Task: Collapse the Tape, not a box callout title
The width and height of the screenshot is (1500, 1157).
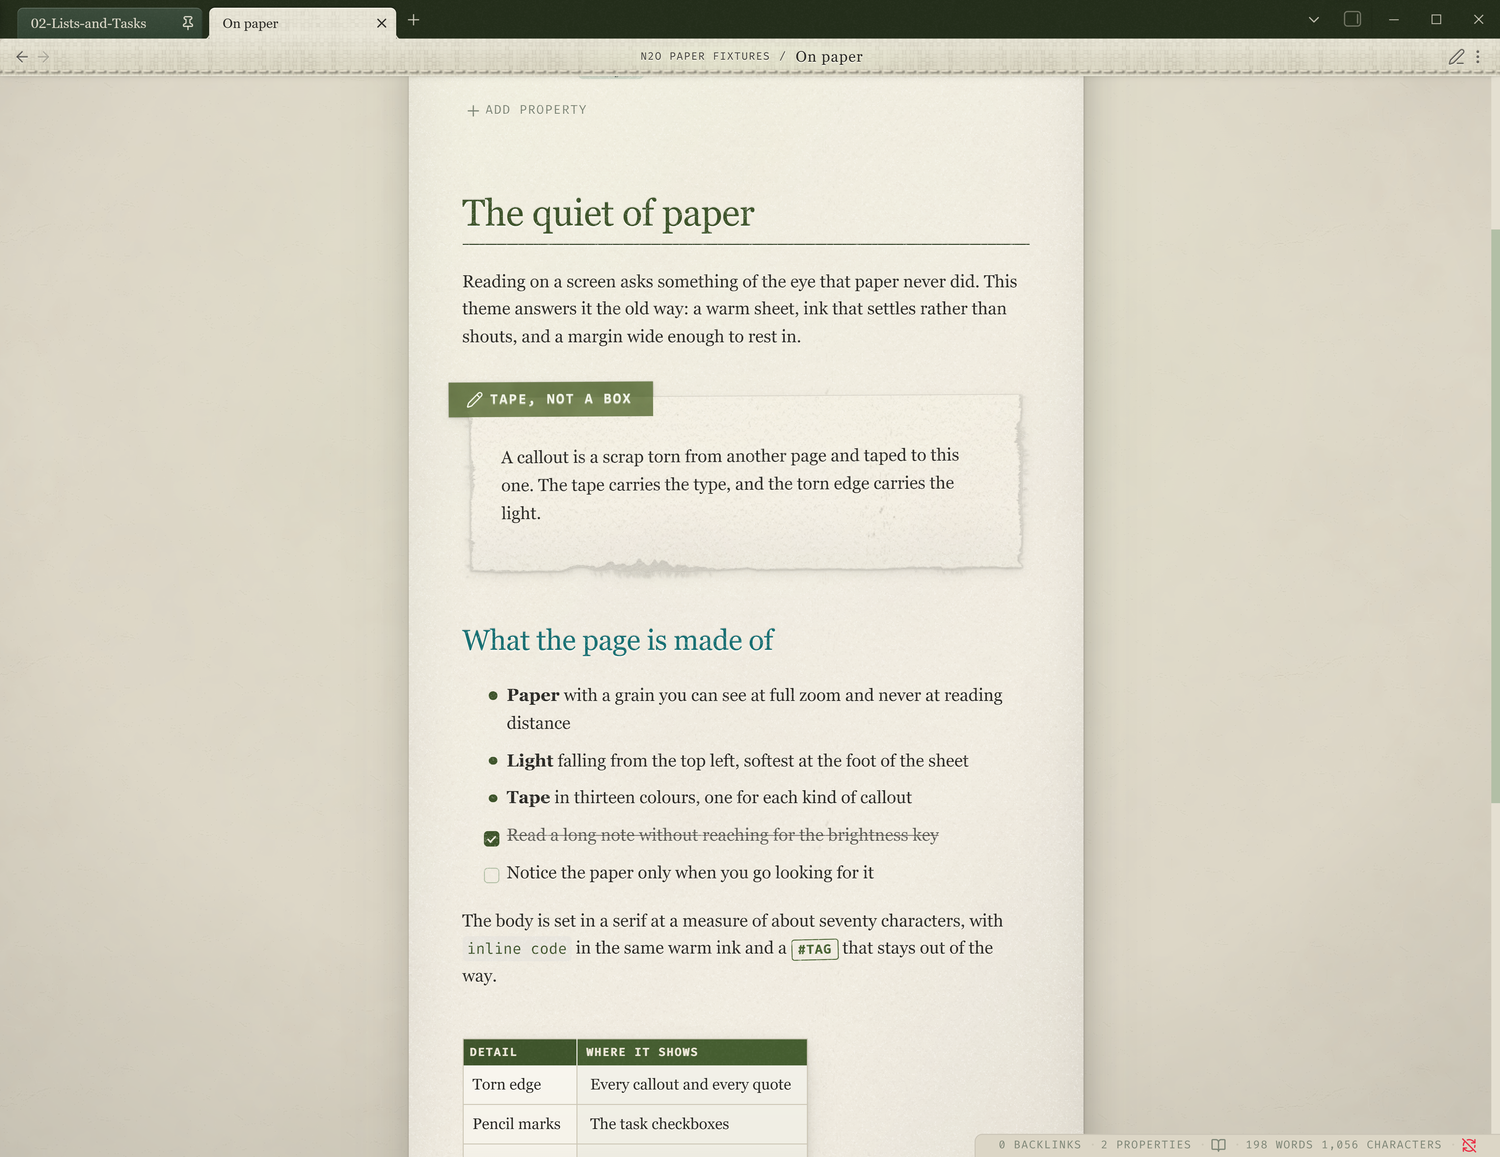Action: (x=551, y=399)
